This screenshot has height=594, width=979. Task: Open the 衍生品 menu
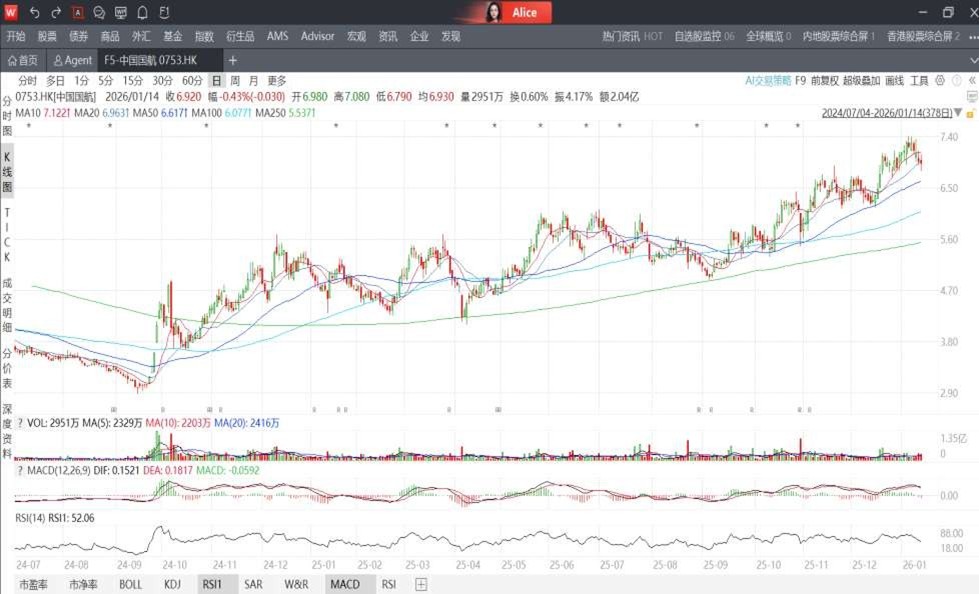point(241,36)
